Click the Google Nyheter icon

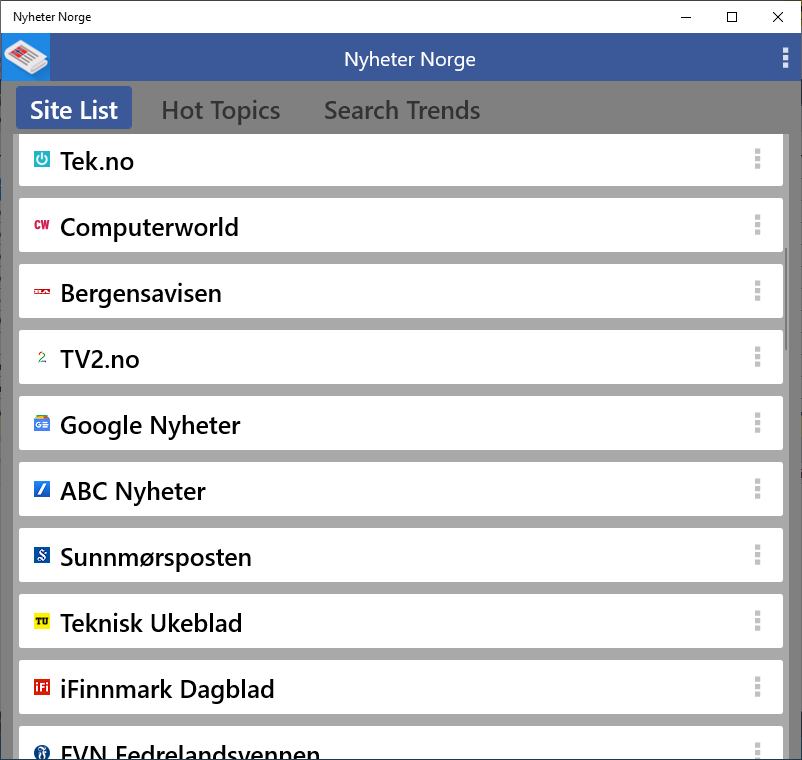[x=39, y=423]
